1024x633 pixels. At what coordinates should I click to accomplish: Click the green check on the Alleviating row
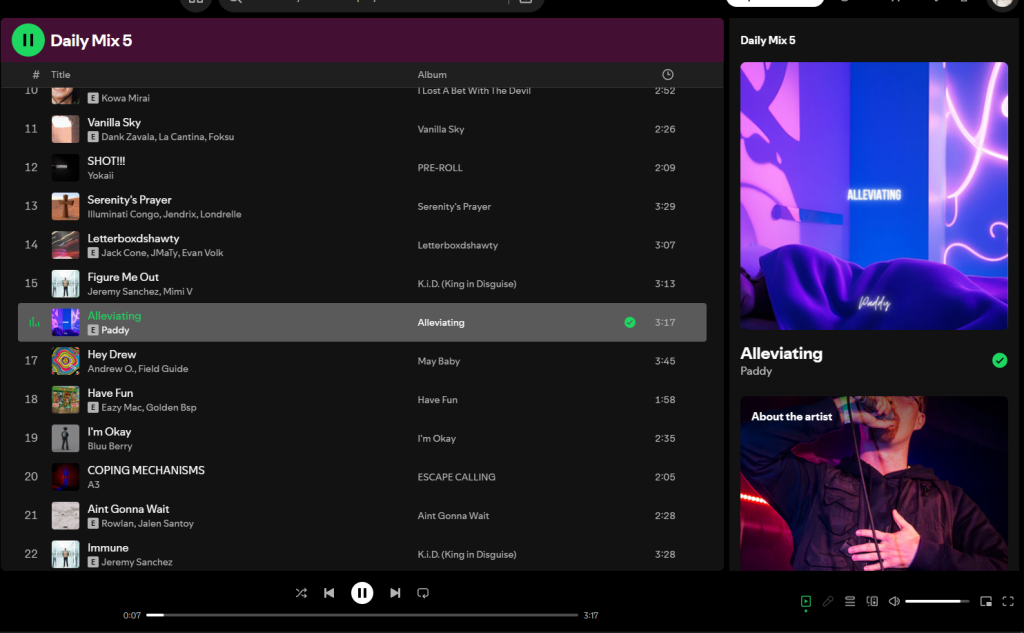click(630, 322)
